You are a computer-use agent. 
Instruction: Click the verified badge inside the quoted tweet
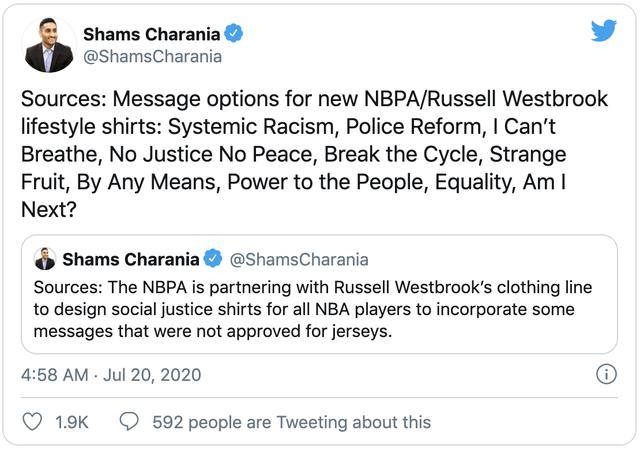pos(213,260)
